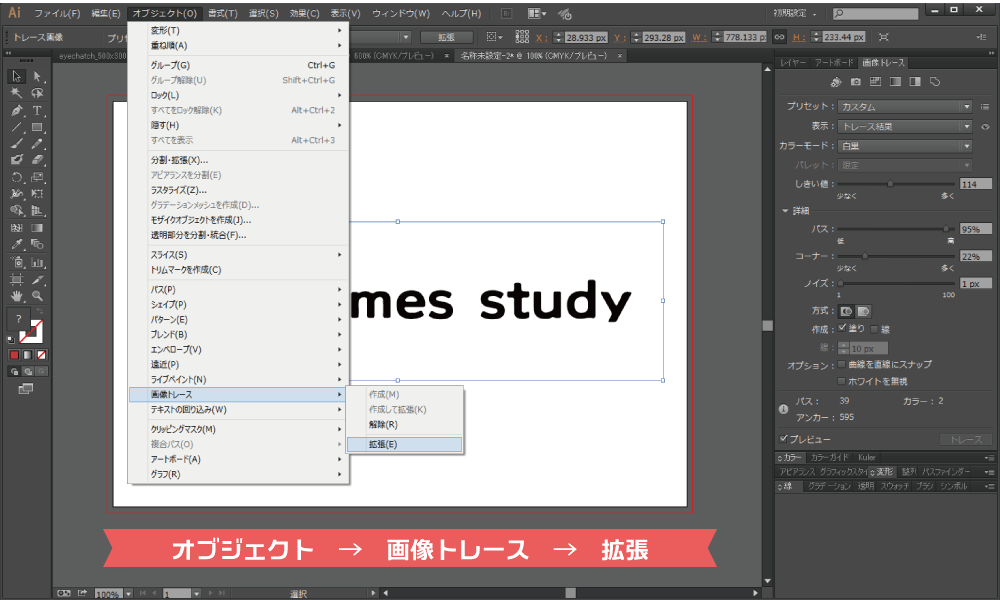1000x600 pixels.
Task: Open the カラー panel flyout menu
Action: pos(989,458)
